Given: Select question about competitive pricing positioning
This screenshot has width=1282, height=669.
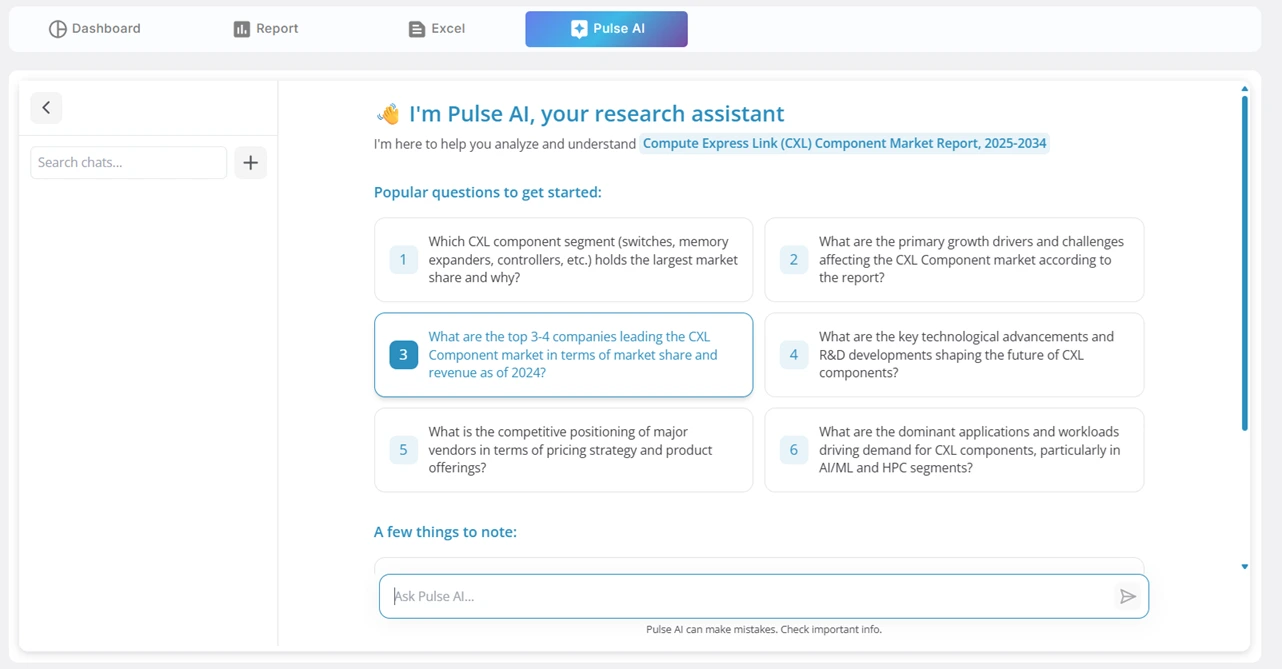Looking at the screenshot, I should point(563,449).
